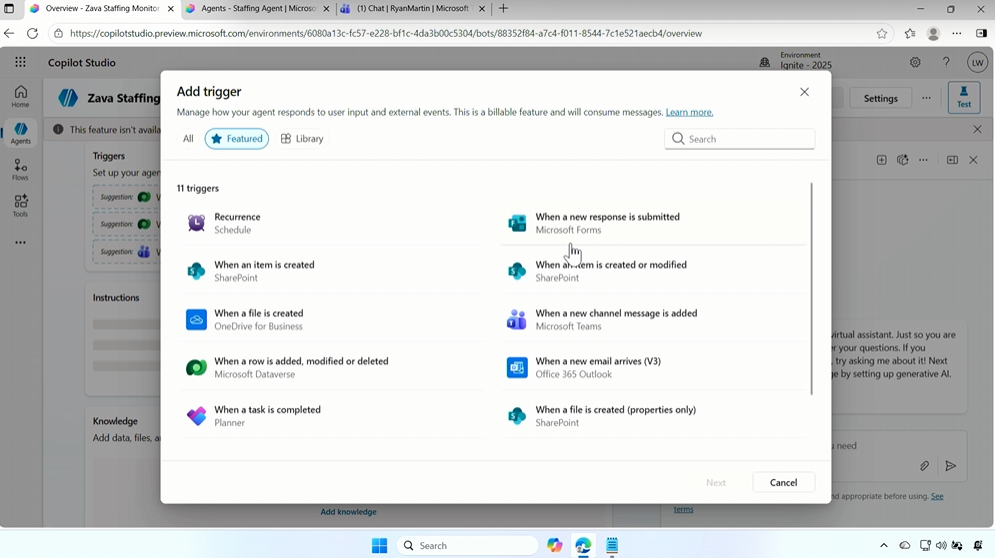Open a new browser tab
Screen dimensions: 995x558
(x=503, y=9)
